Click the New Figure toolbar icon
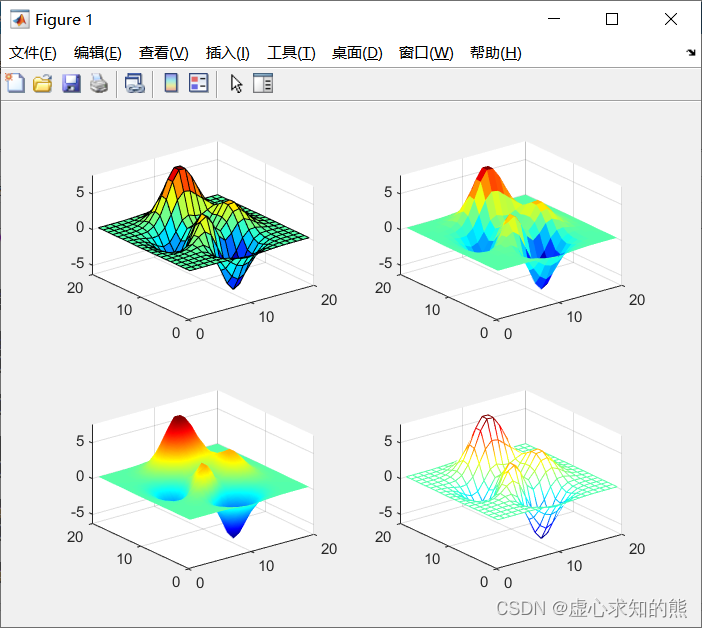The width and height of the screenshot is (702, 628). [15, 83]
